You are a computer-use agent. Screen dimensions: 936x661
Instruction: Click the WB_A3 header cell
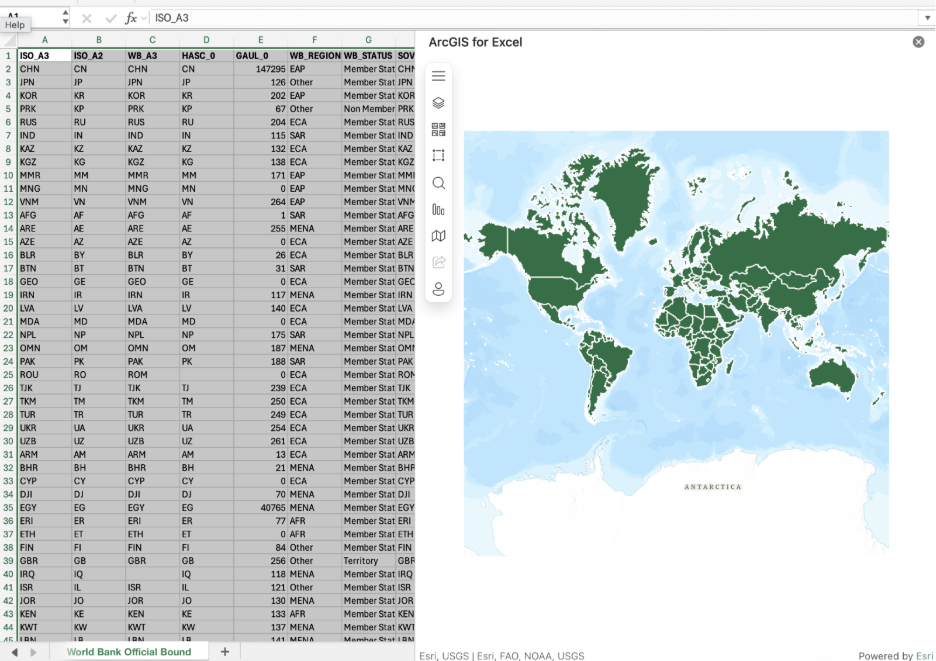152,56
